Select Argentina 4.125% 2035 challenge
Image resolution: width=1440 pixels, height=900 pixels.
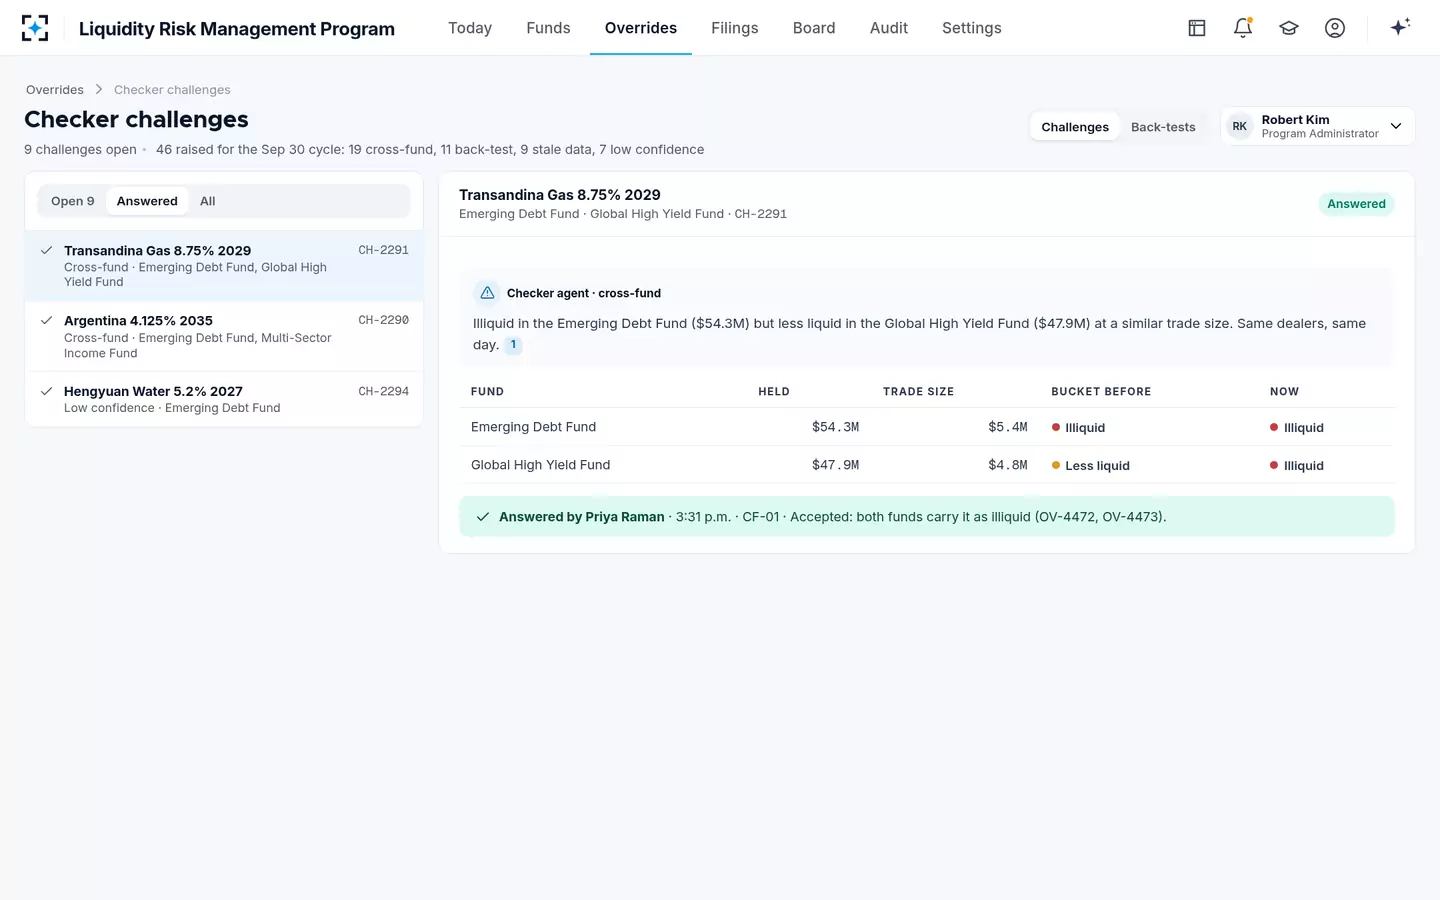point(224,336)
